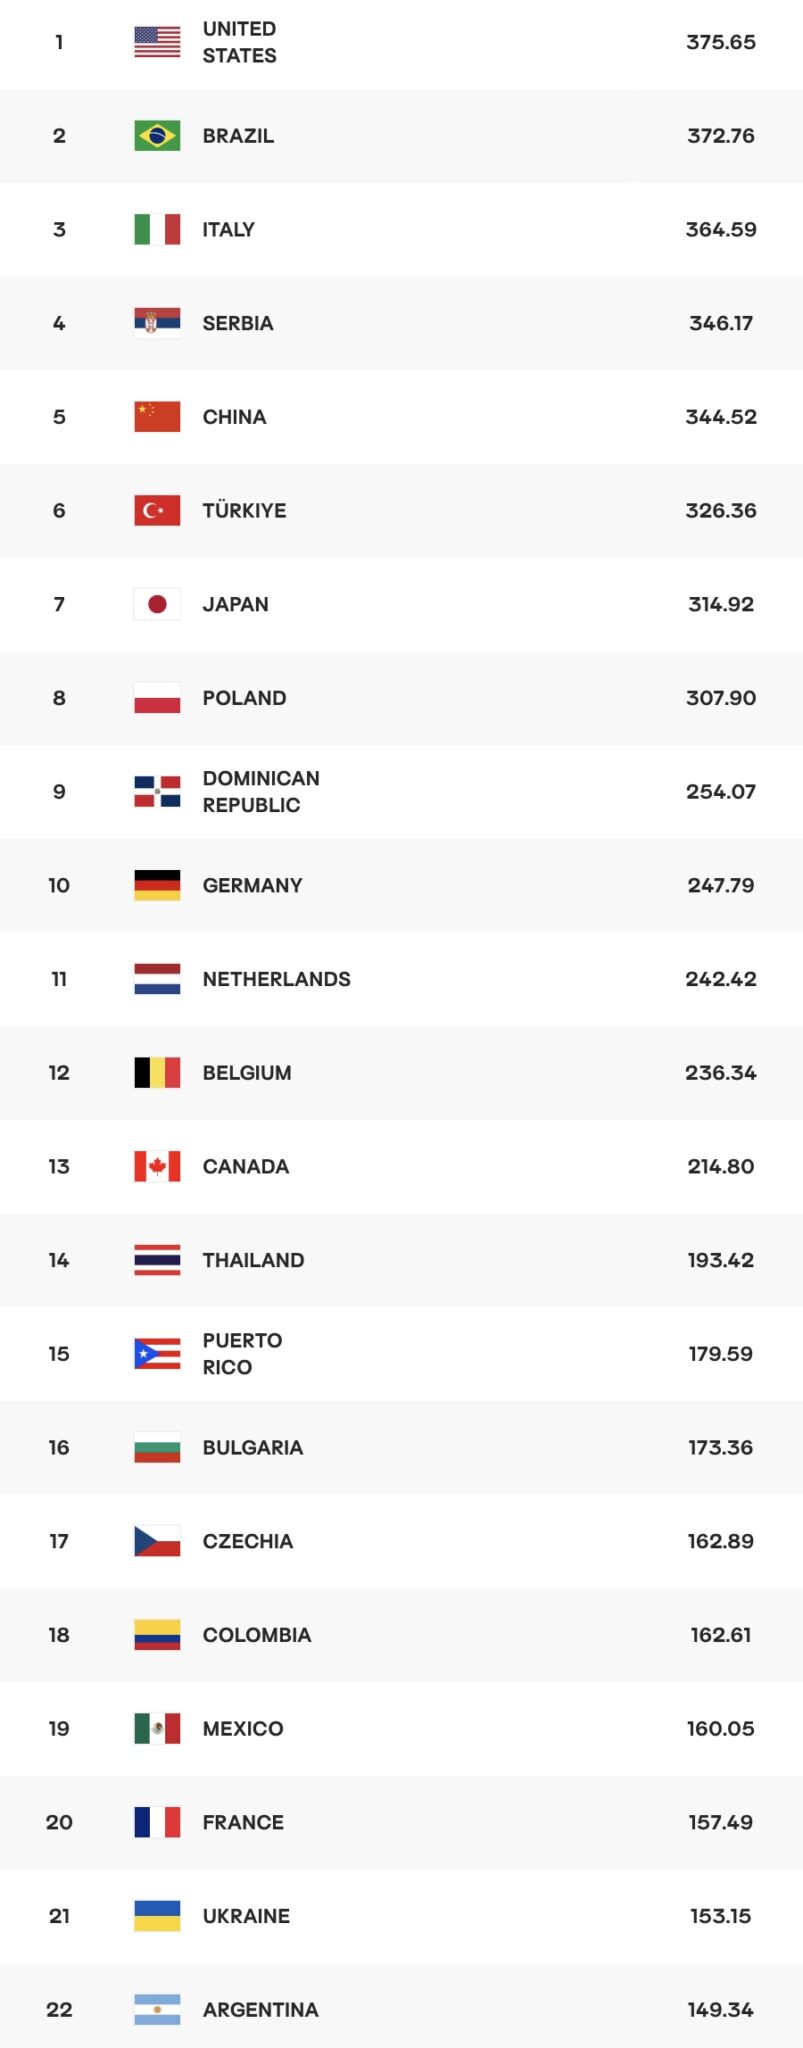The height and width of the screenshot is (2048, 803).
Task: Click the Japan flag icon
Action: 157,604
